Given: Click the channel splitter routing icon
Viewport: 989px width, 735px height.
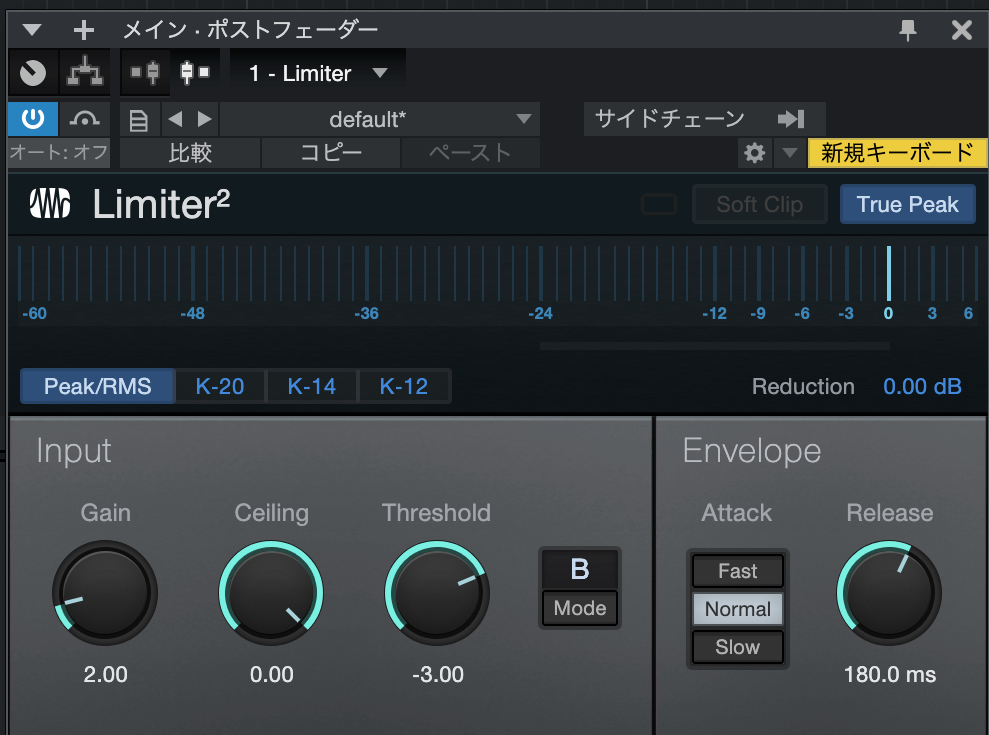Looking at the screenshot, I should pos(84,72).
